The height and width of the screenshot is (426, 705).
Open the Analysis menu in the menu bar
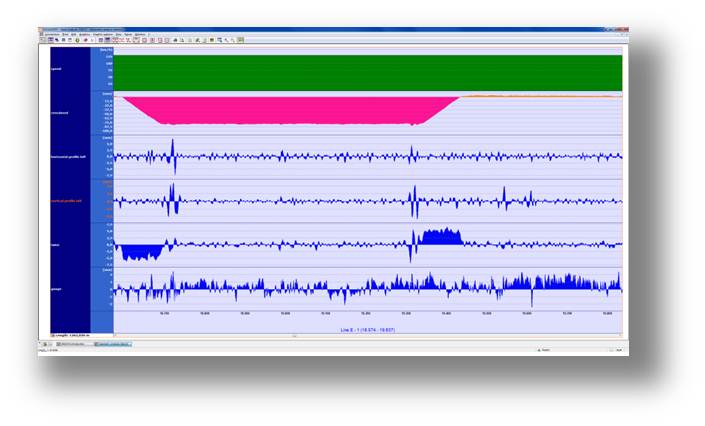84,34
